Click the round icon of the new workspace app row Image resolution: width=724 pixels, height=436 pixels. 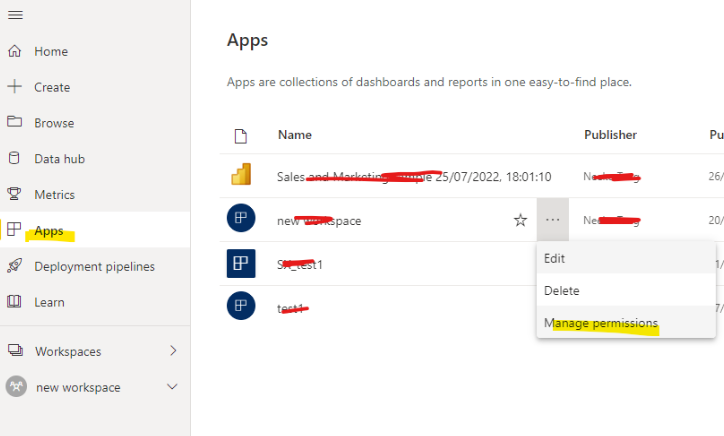tap(241, 218)
